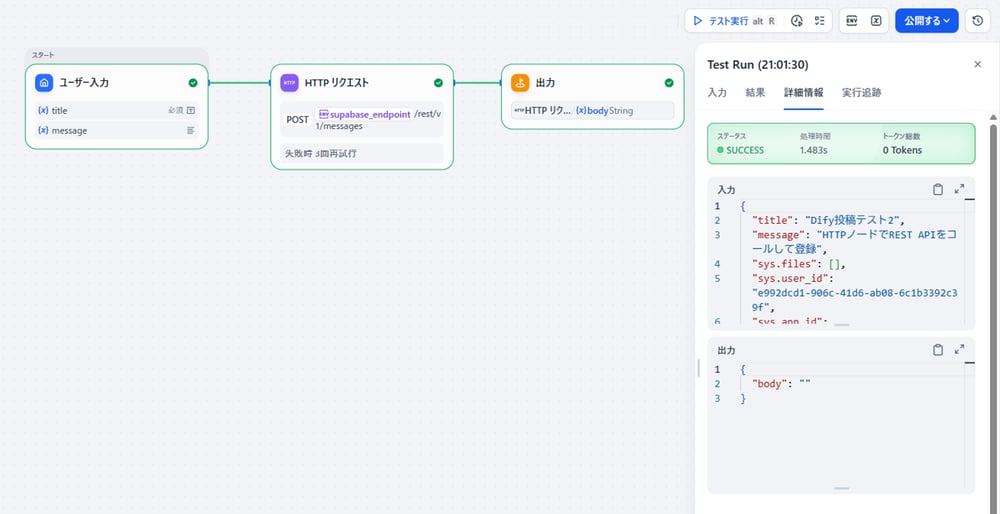The image size is (1000, 514).
Task: Switch to the 結果 tab
Action: tap(755, 93)
